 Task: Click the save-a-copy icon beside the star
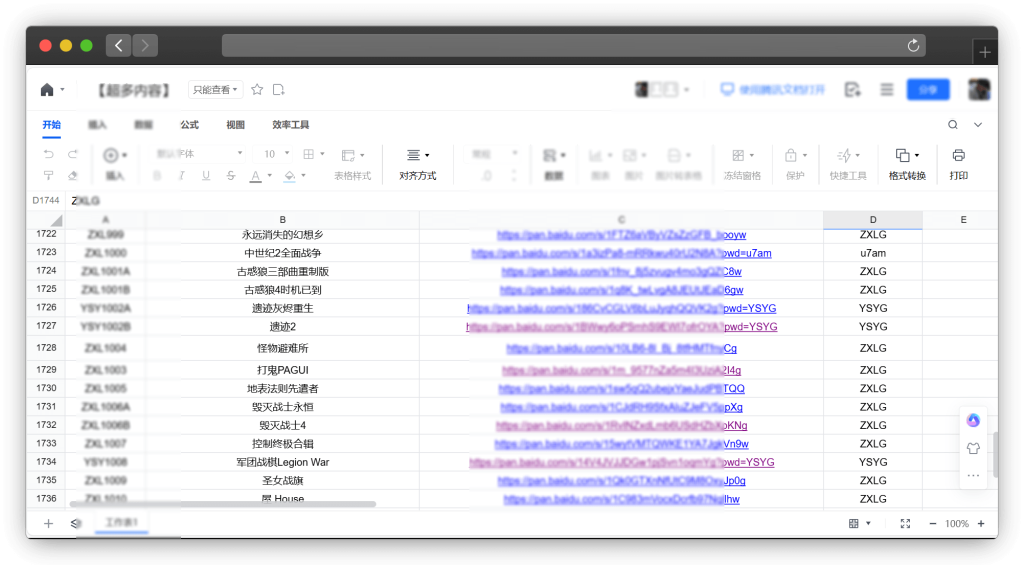pyautogui.click(x=279, y=89)
